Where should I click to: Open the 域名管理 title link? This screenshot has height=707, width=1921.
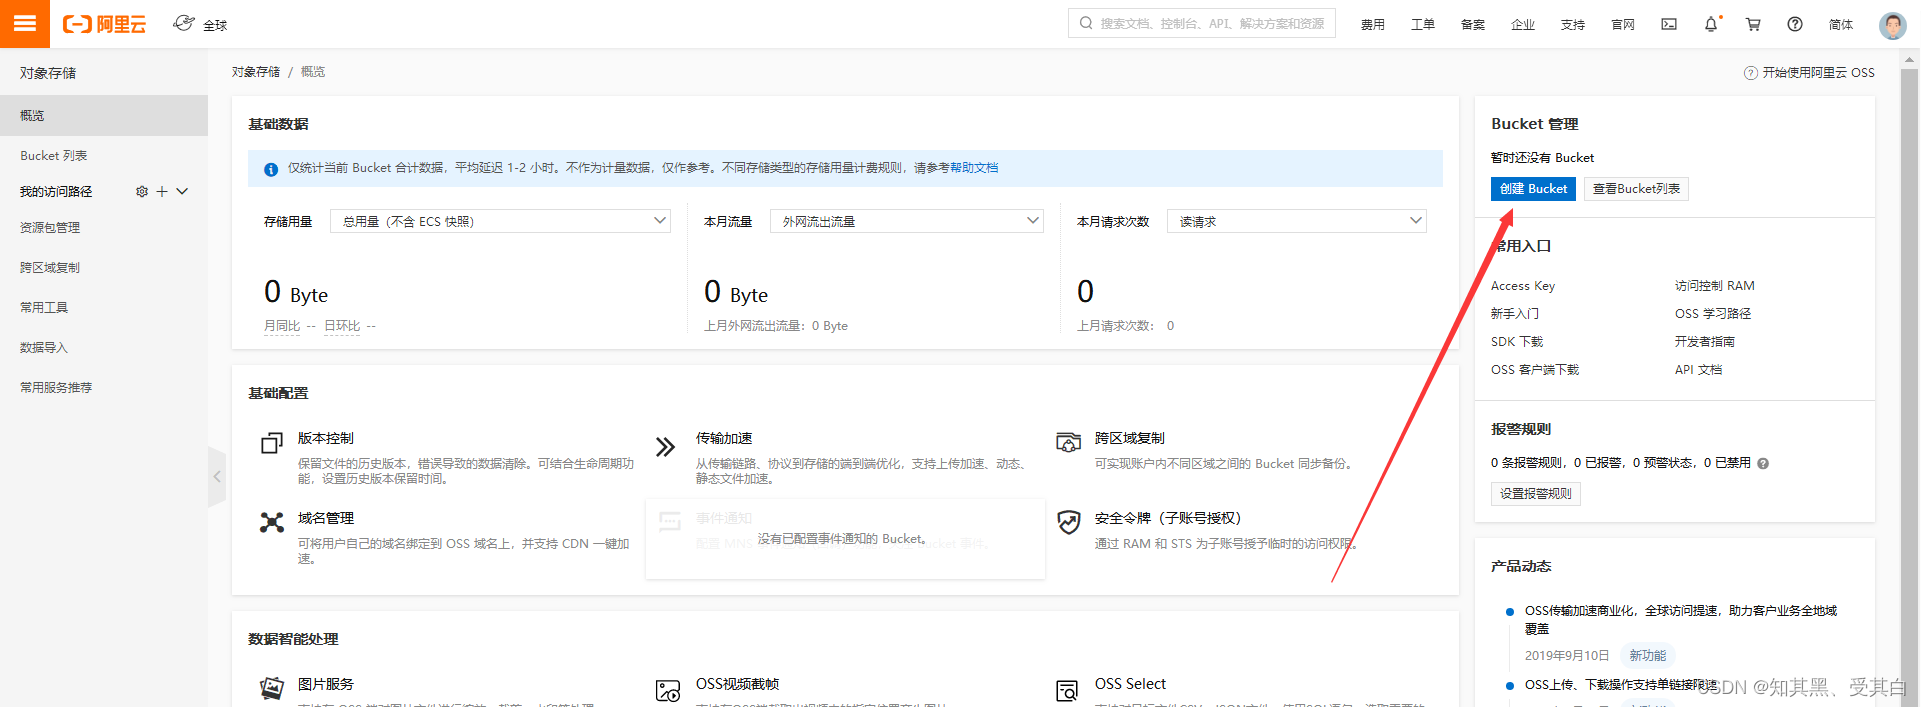pyautogui.click(x=326, y=518)
